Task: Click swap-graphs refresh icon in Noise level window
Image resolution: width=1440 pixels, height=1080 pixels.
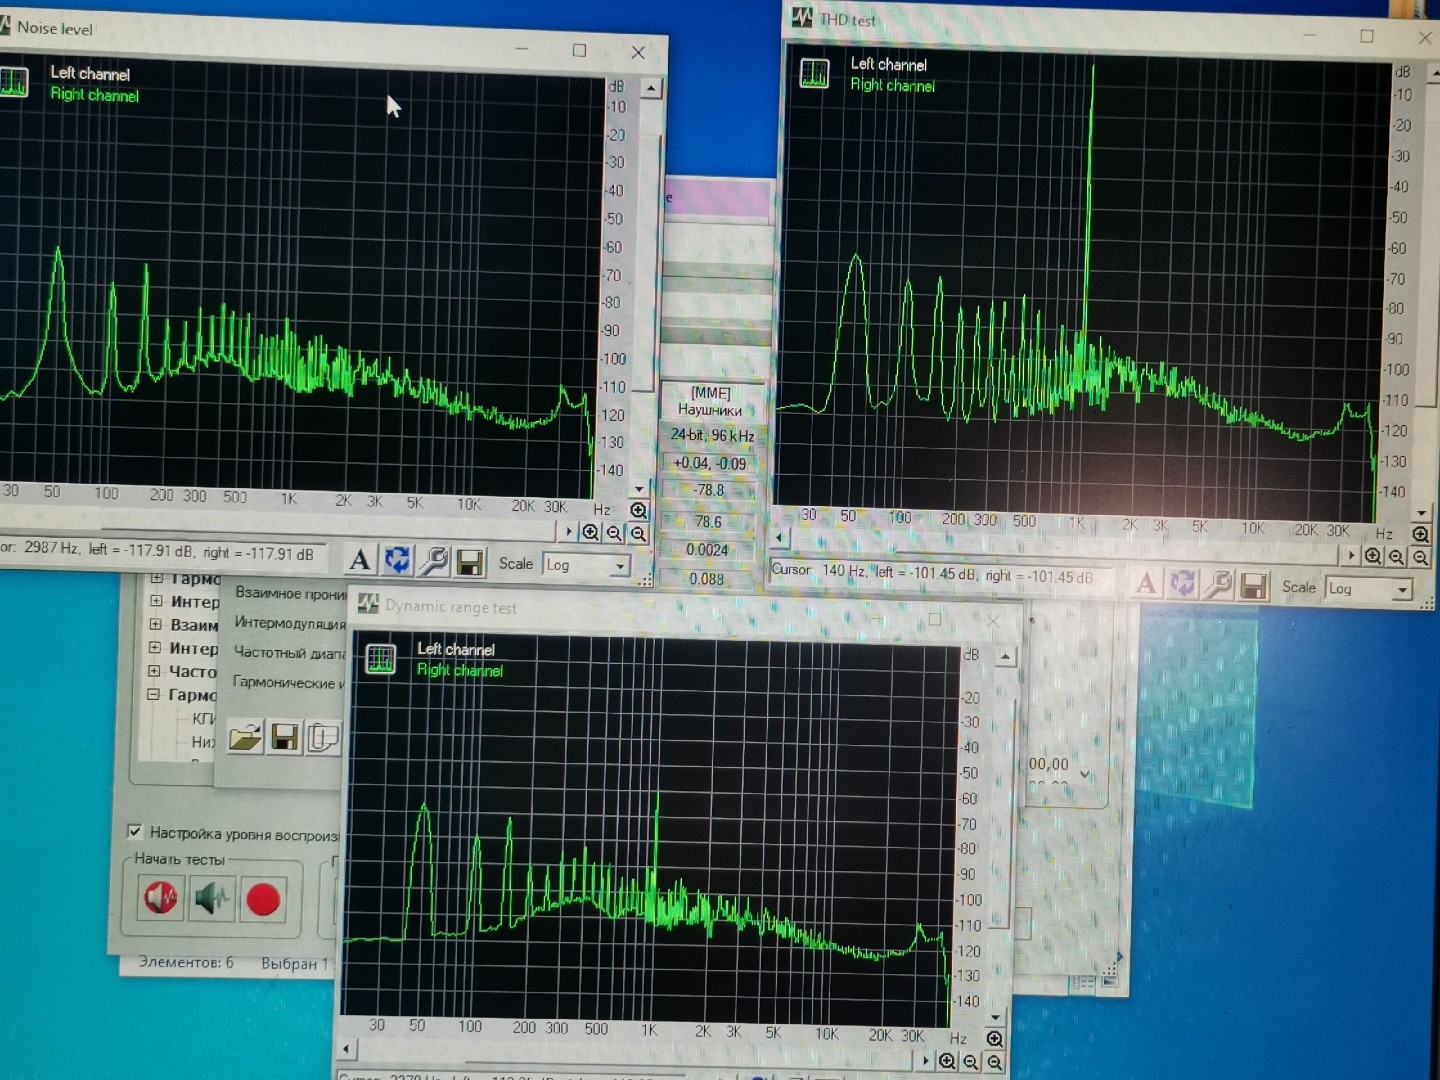Action: 397,561
